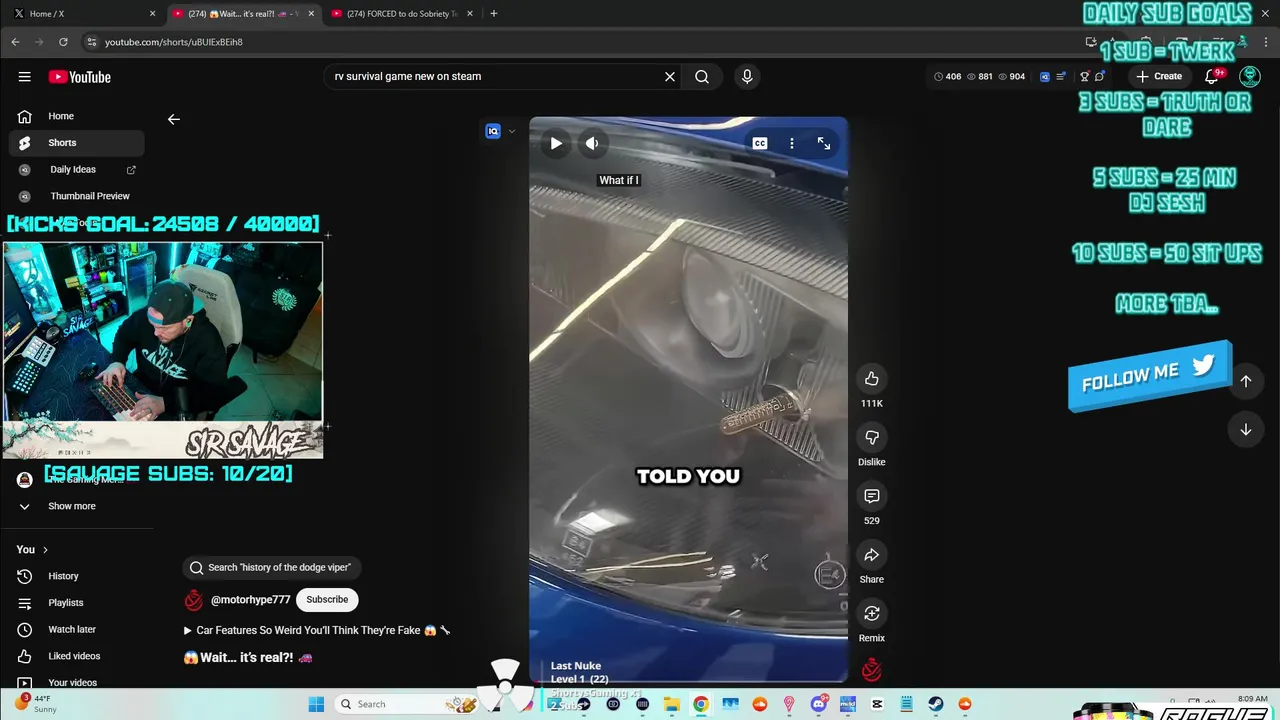
Task: Open the YouTube account avatar menu
Action: tap(1250, 76)
